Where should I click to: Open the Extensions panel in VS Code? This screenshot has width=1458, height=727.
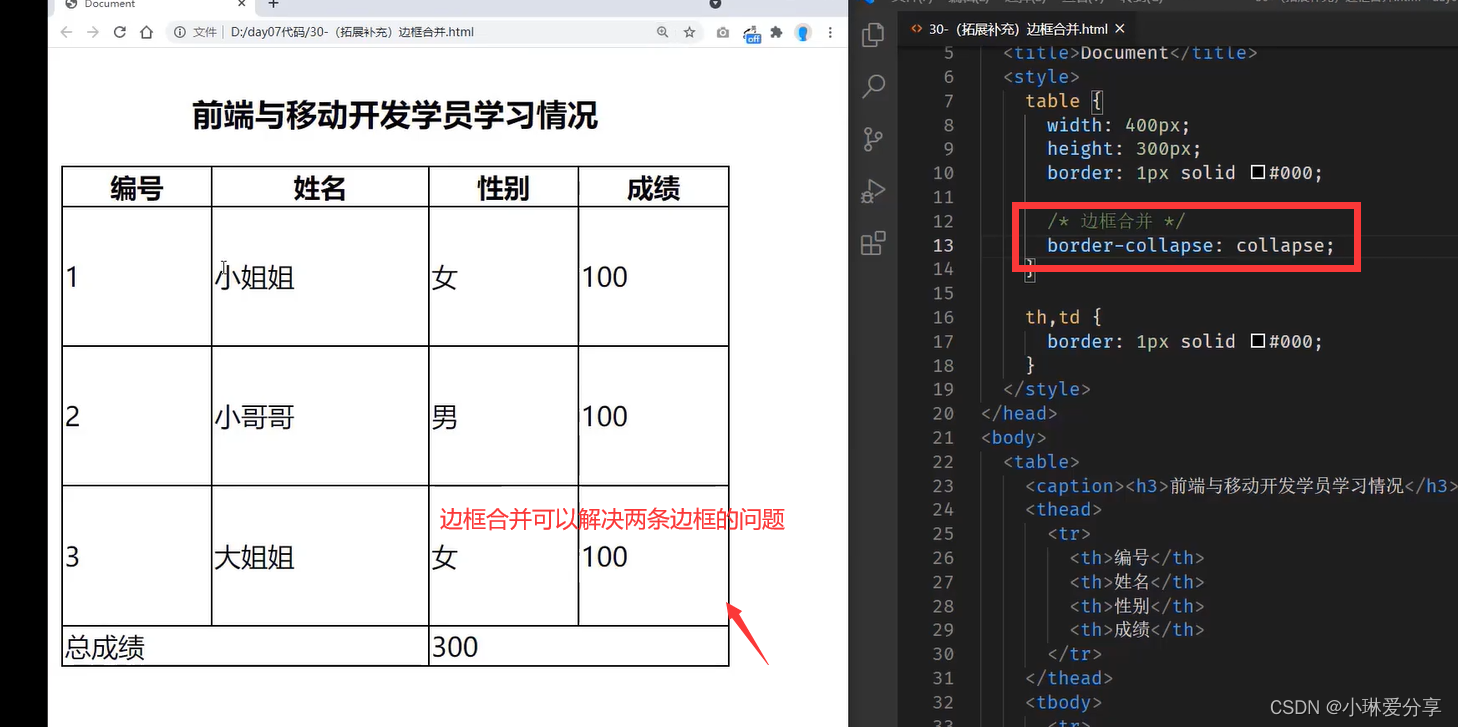pyautogui.click(x=873, y=243)
